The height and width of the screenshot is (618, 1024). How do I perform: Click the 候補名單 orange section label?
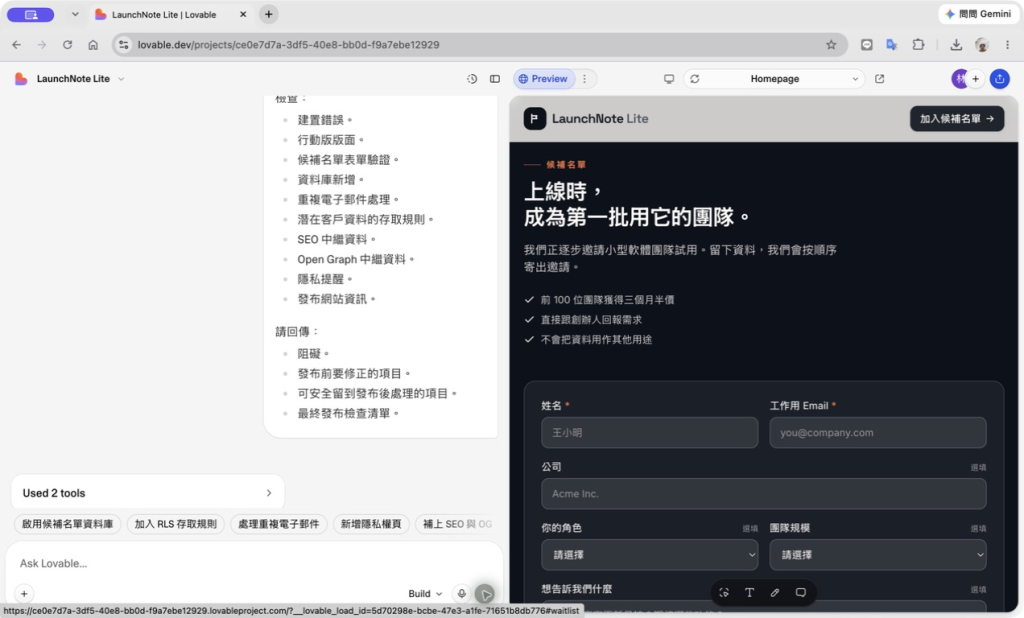click(x=566, y=165)
